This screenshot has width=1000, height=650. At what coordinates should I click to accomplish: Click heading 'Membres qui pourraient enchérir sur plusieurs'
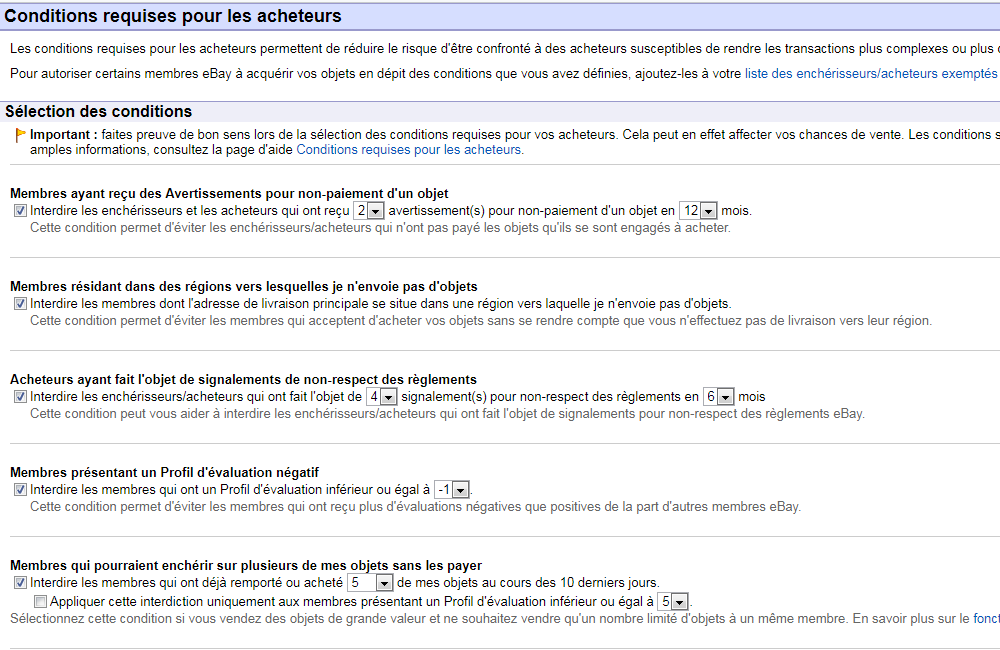[246, 566]
